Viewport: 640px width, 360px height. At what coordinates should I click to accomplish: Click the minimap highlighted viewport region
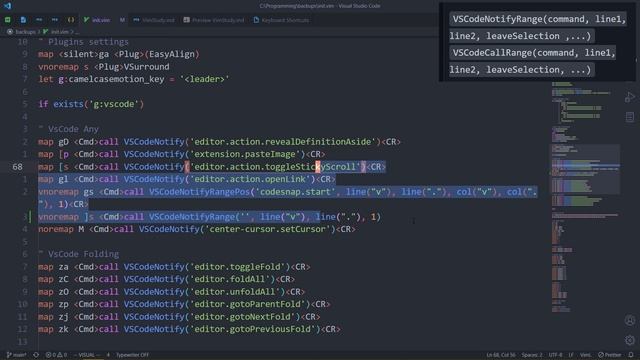click(585, 169)
